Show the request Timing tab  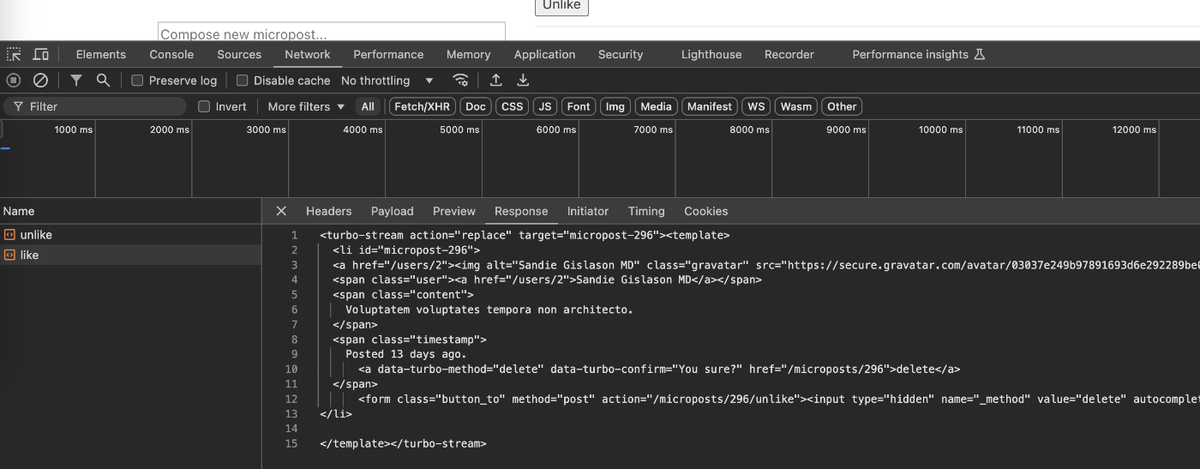tap(646, 211)
